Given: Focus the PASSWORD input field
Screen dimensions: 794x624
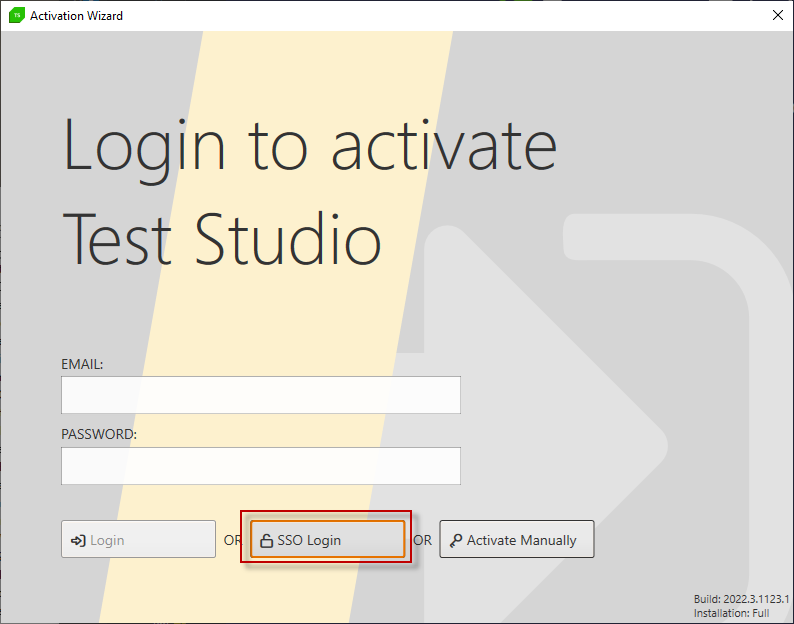Looking at the screenshot, I should click(x=261, y=465).
